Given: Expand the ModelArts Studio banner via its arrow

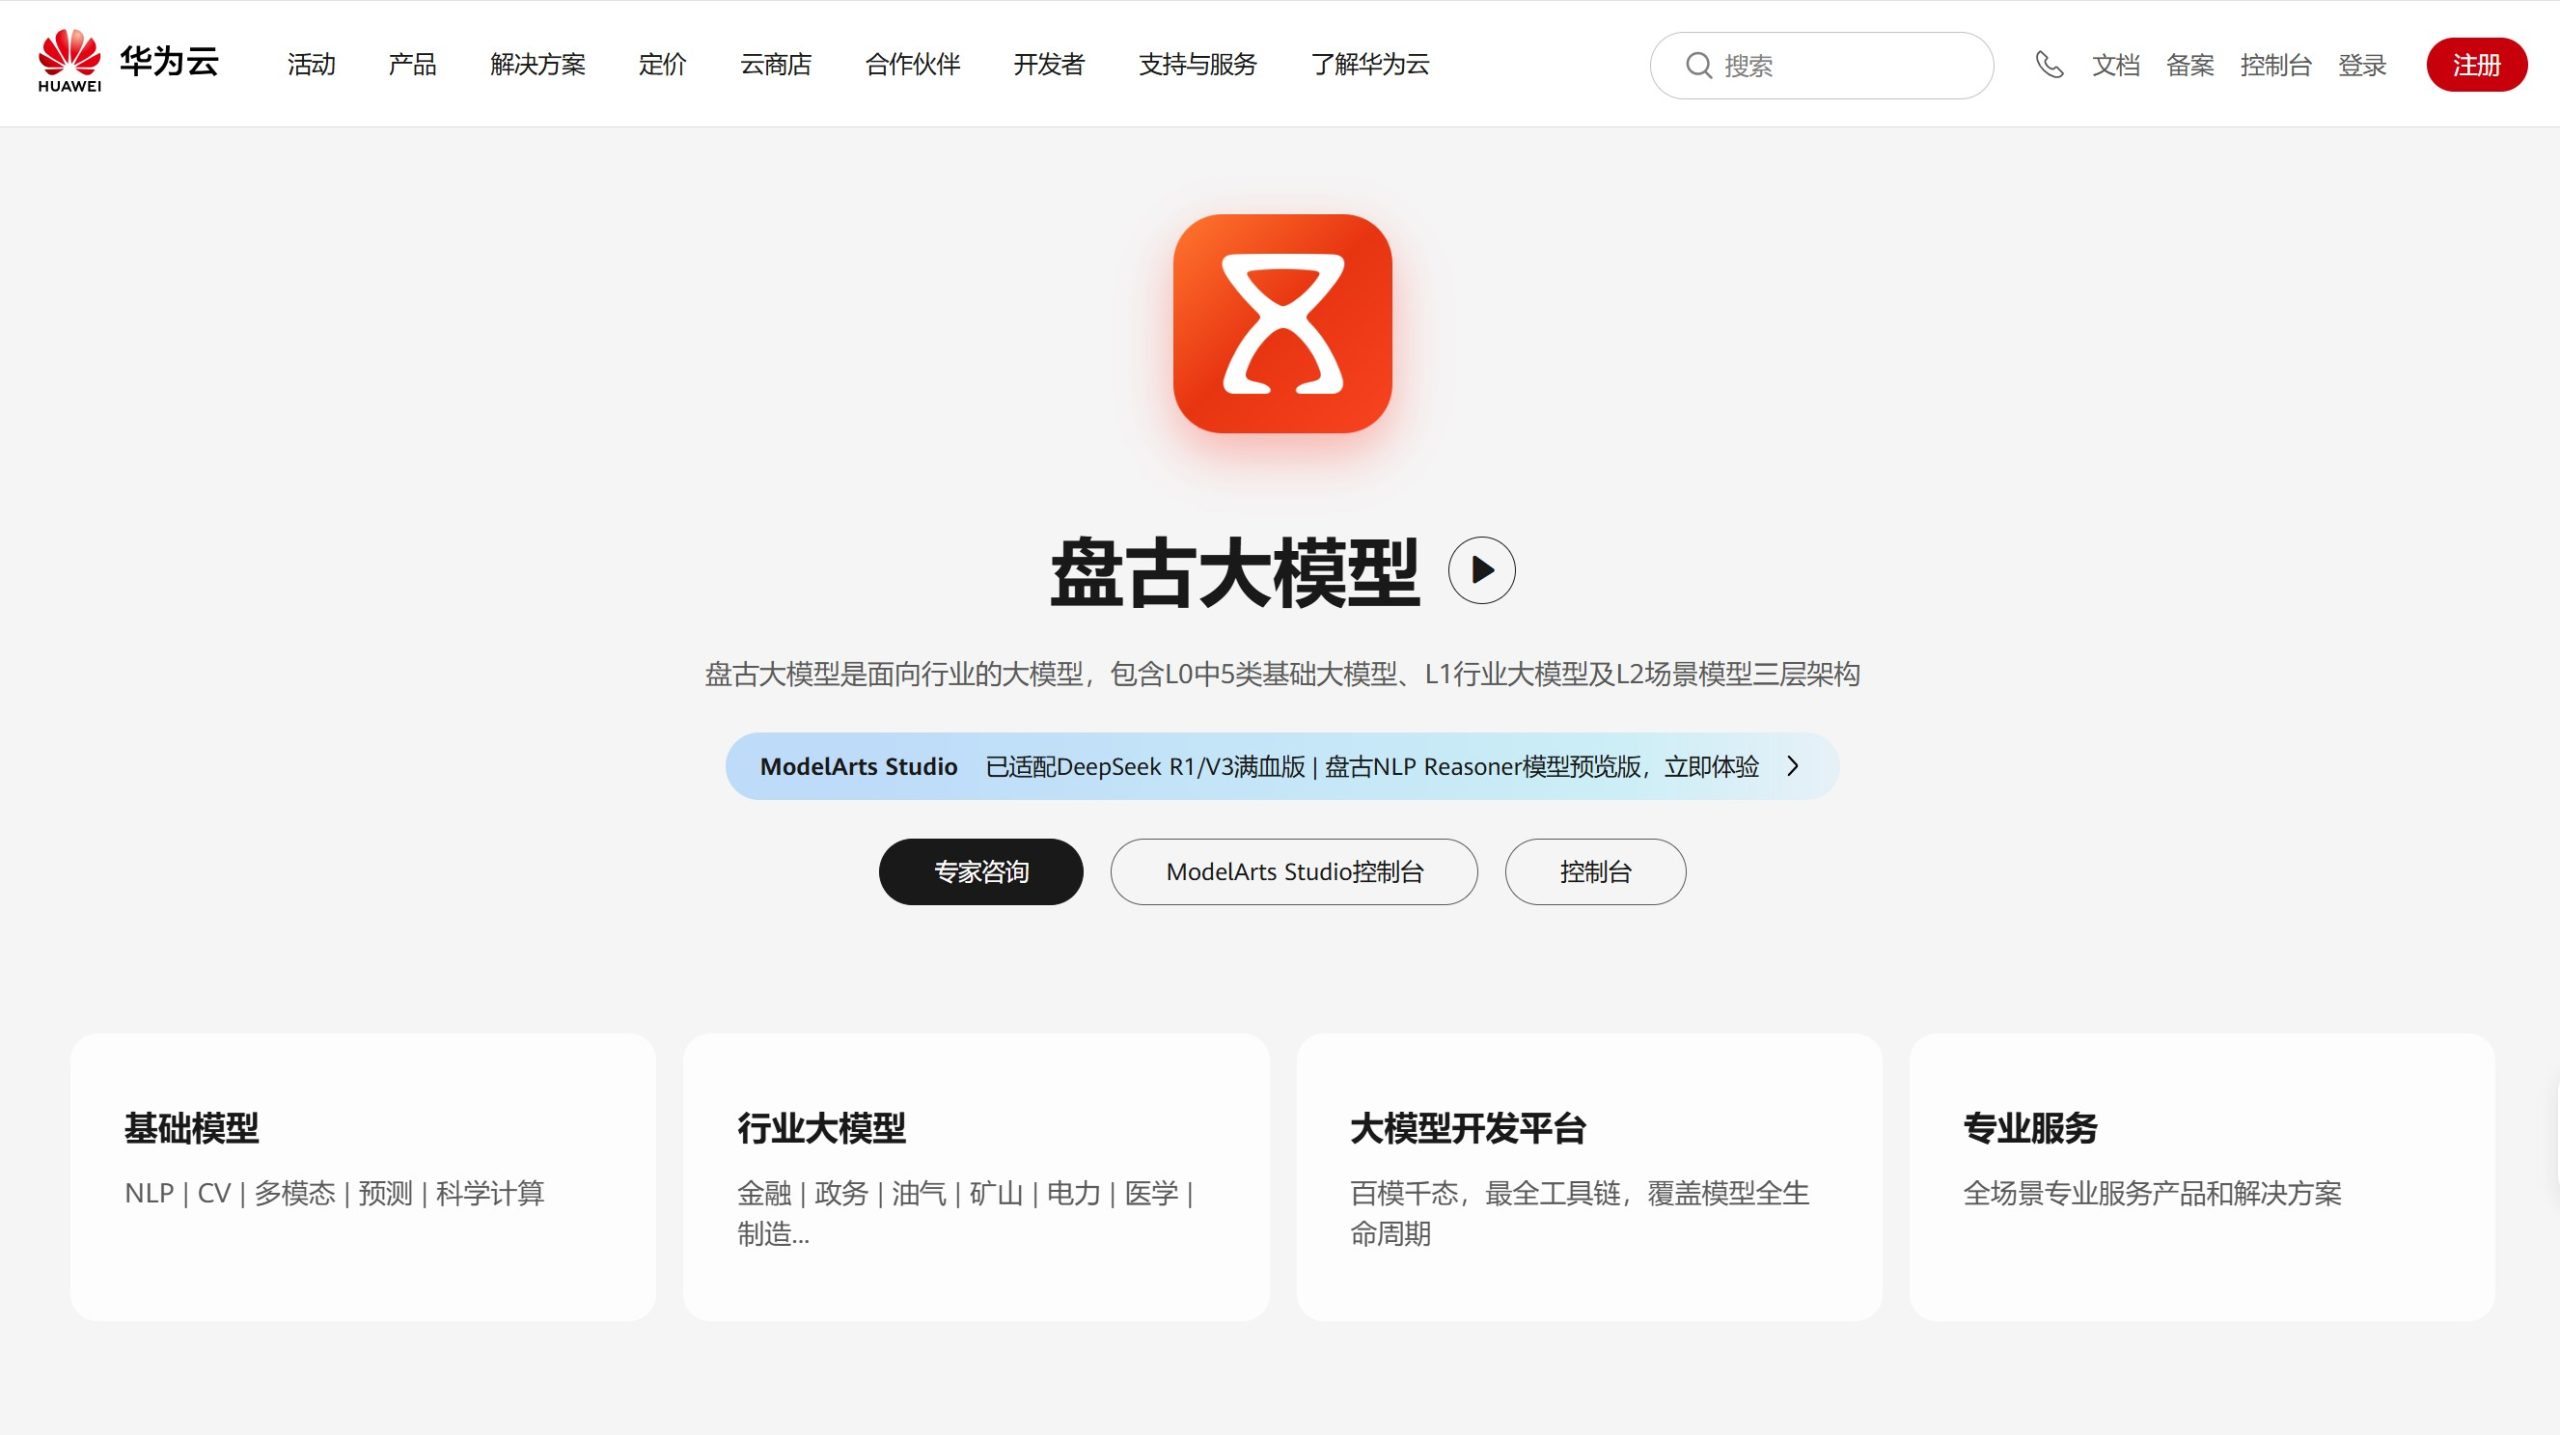Looking at the screenshot, I should 1791,766.
